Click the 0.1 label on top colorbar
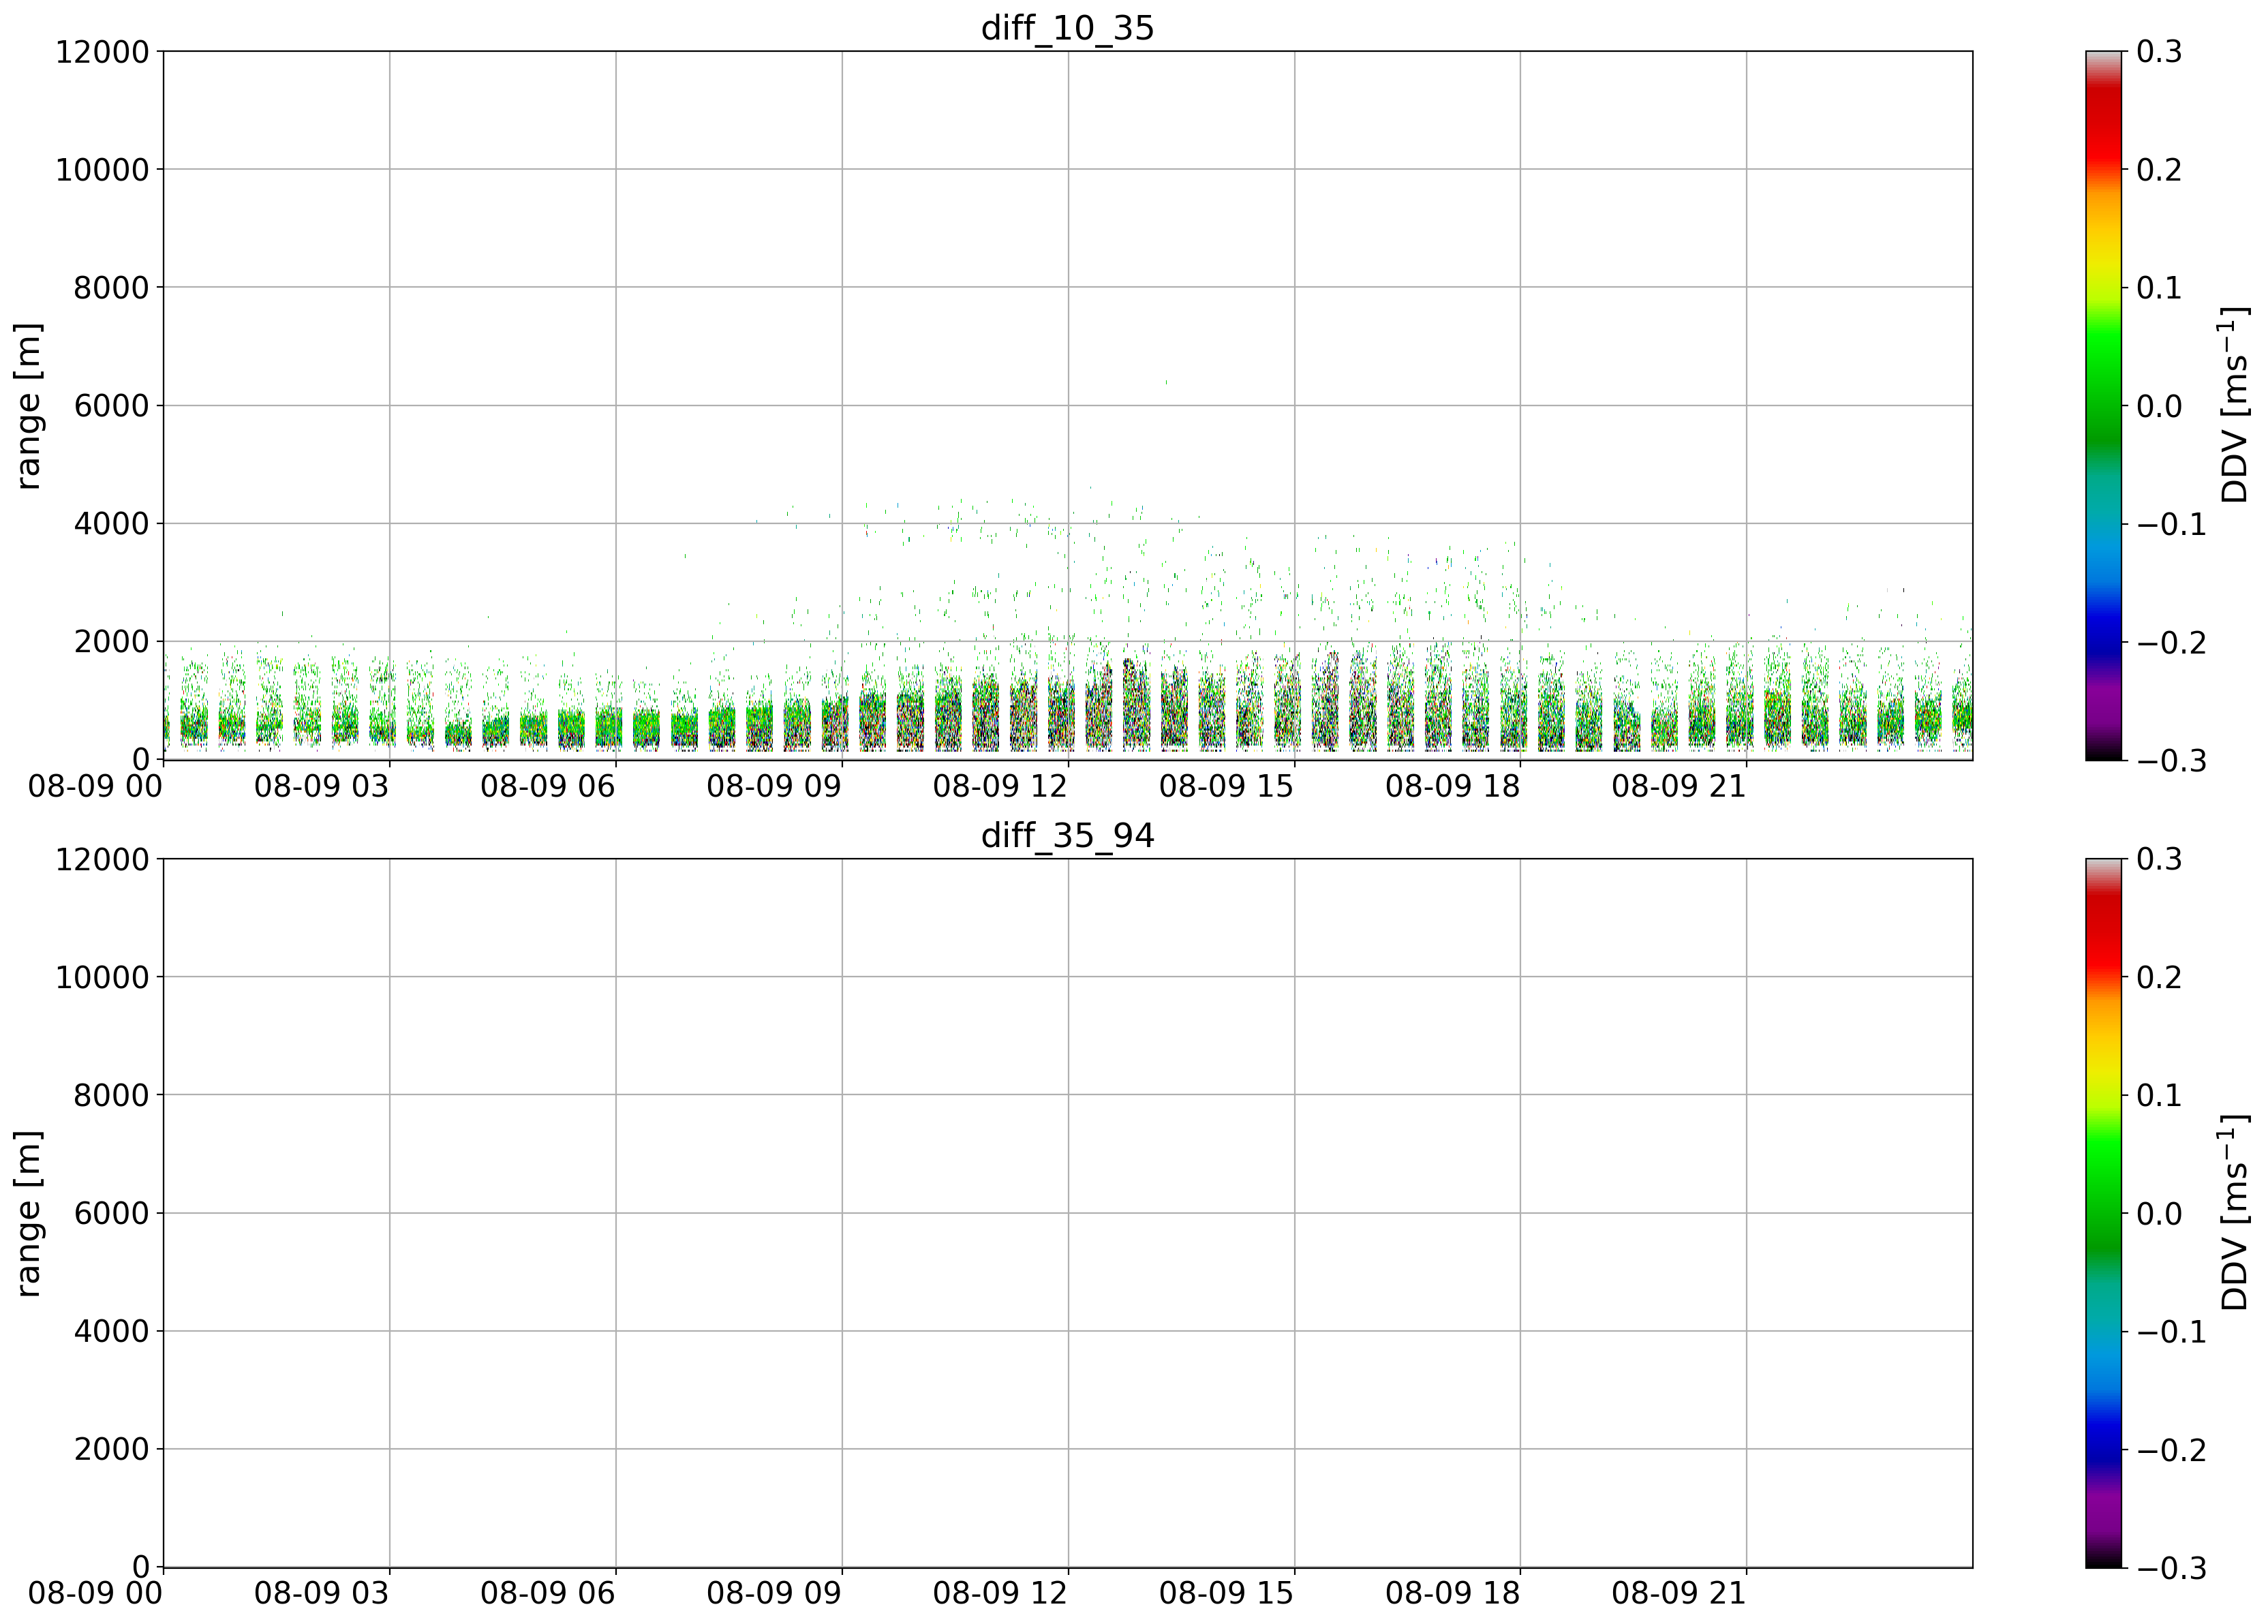Image resolution: width=2268 pixels, height=1624 pixels. 2160,288
